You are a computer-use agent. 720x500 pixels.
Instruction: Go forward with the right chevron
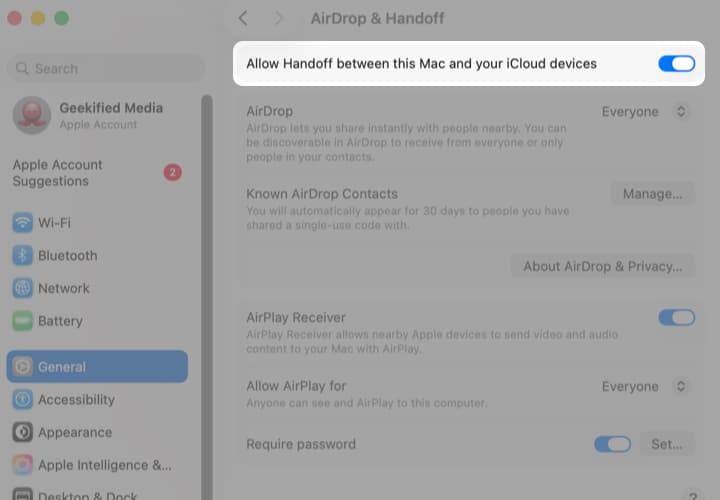pyautogui.click(x=278, y=18)
